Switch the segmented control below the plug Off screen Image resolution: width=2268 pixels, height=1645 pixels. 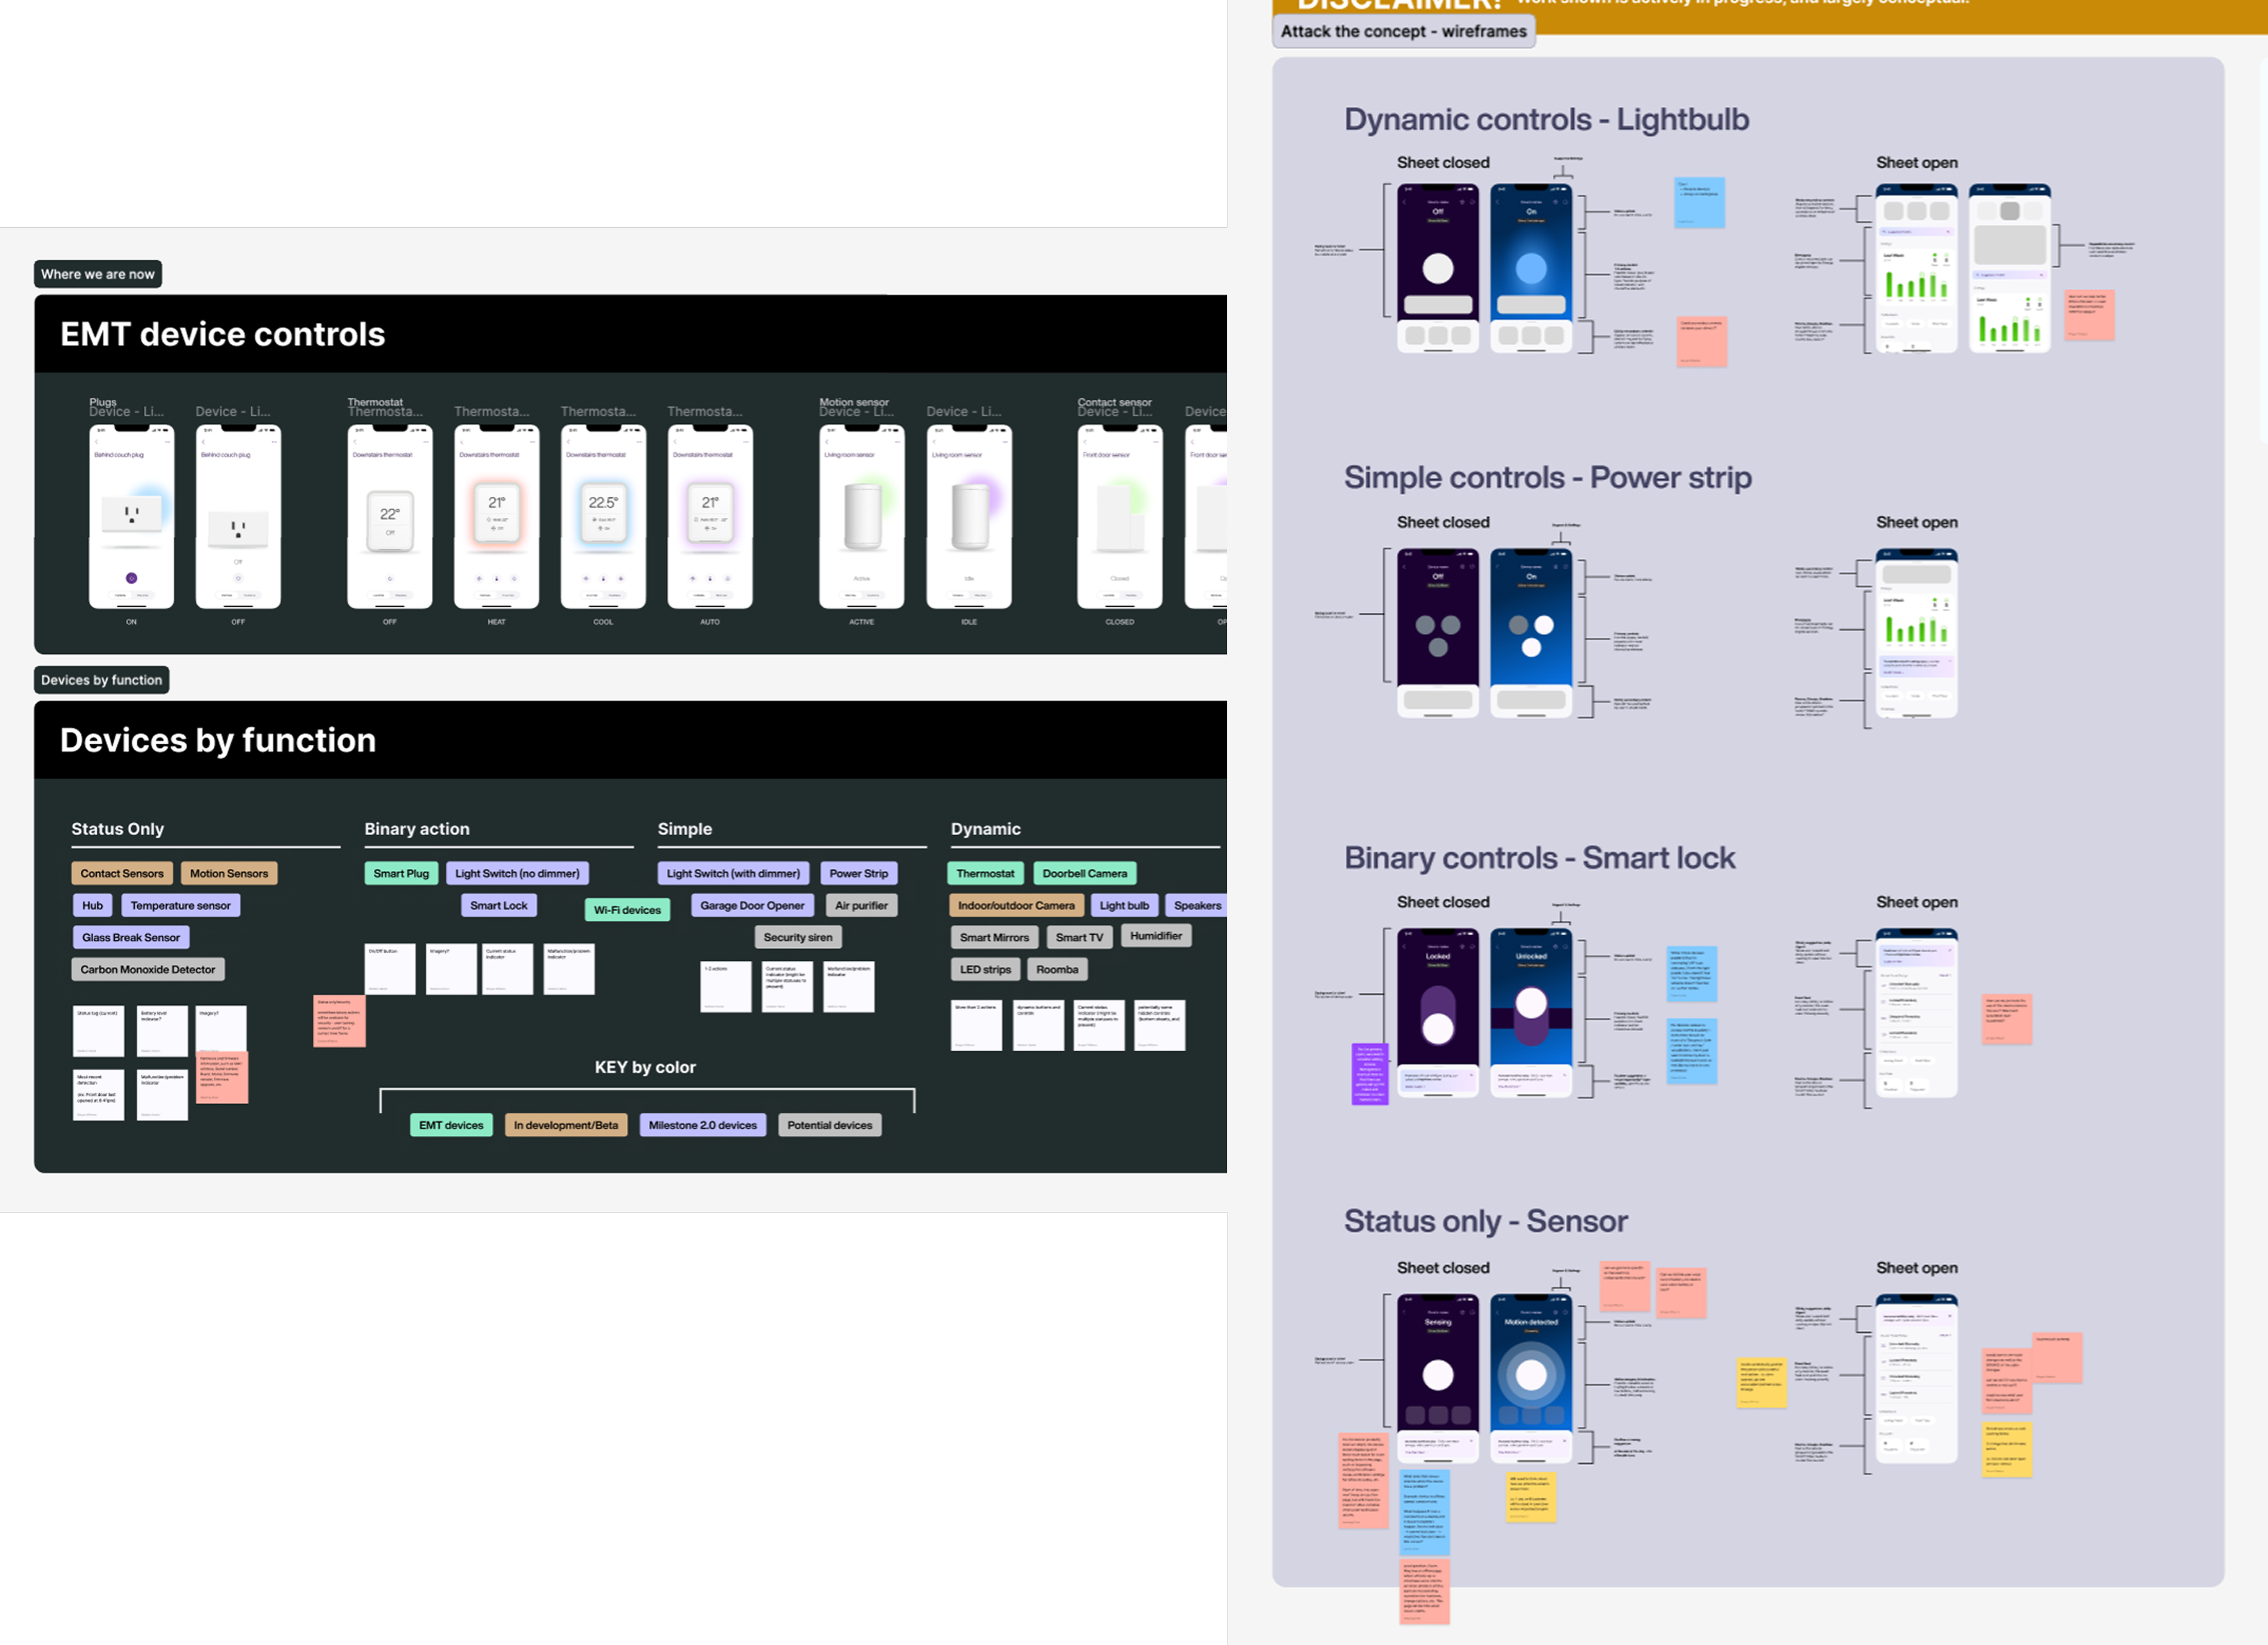pos(239,595)
